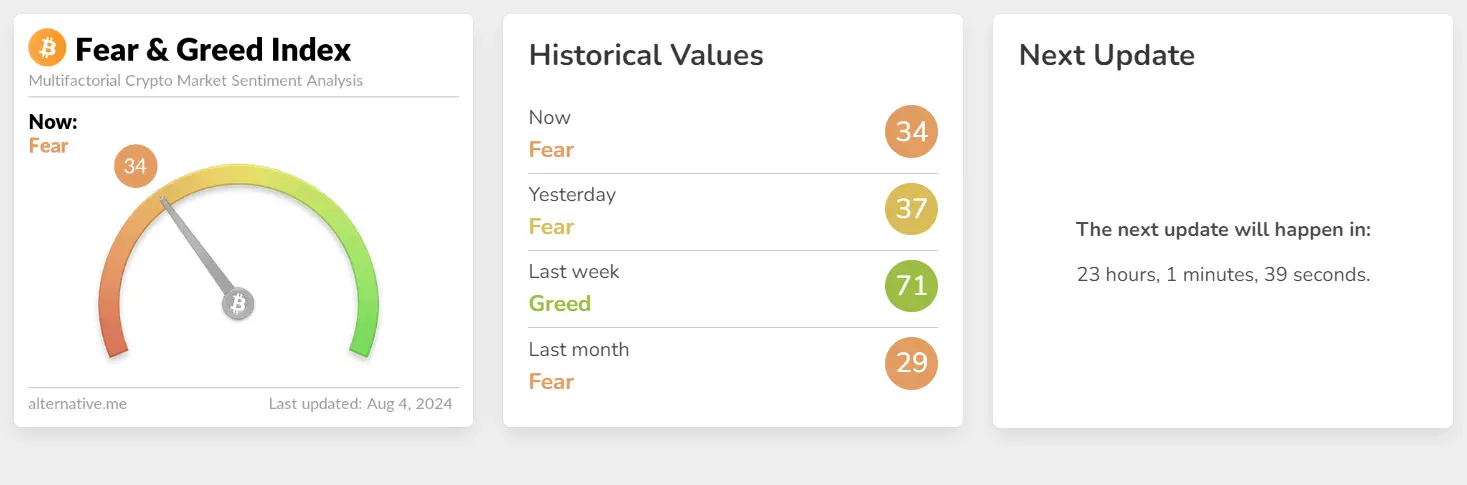This screenshot has height=485, width=1467.
Task: Click the Next Update heading
Action: pyautogui.click(x=1107, y=55)
